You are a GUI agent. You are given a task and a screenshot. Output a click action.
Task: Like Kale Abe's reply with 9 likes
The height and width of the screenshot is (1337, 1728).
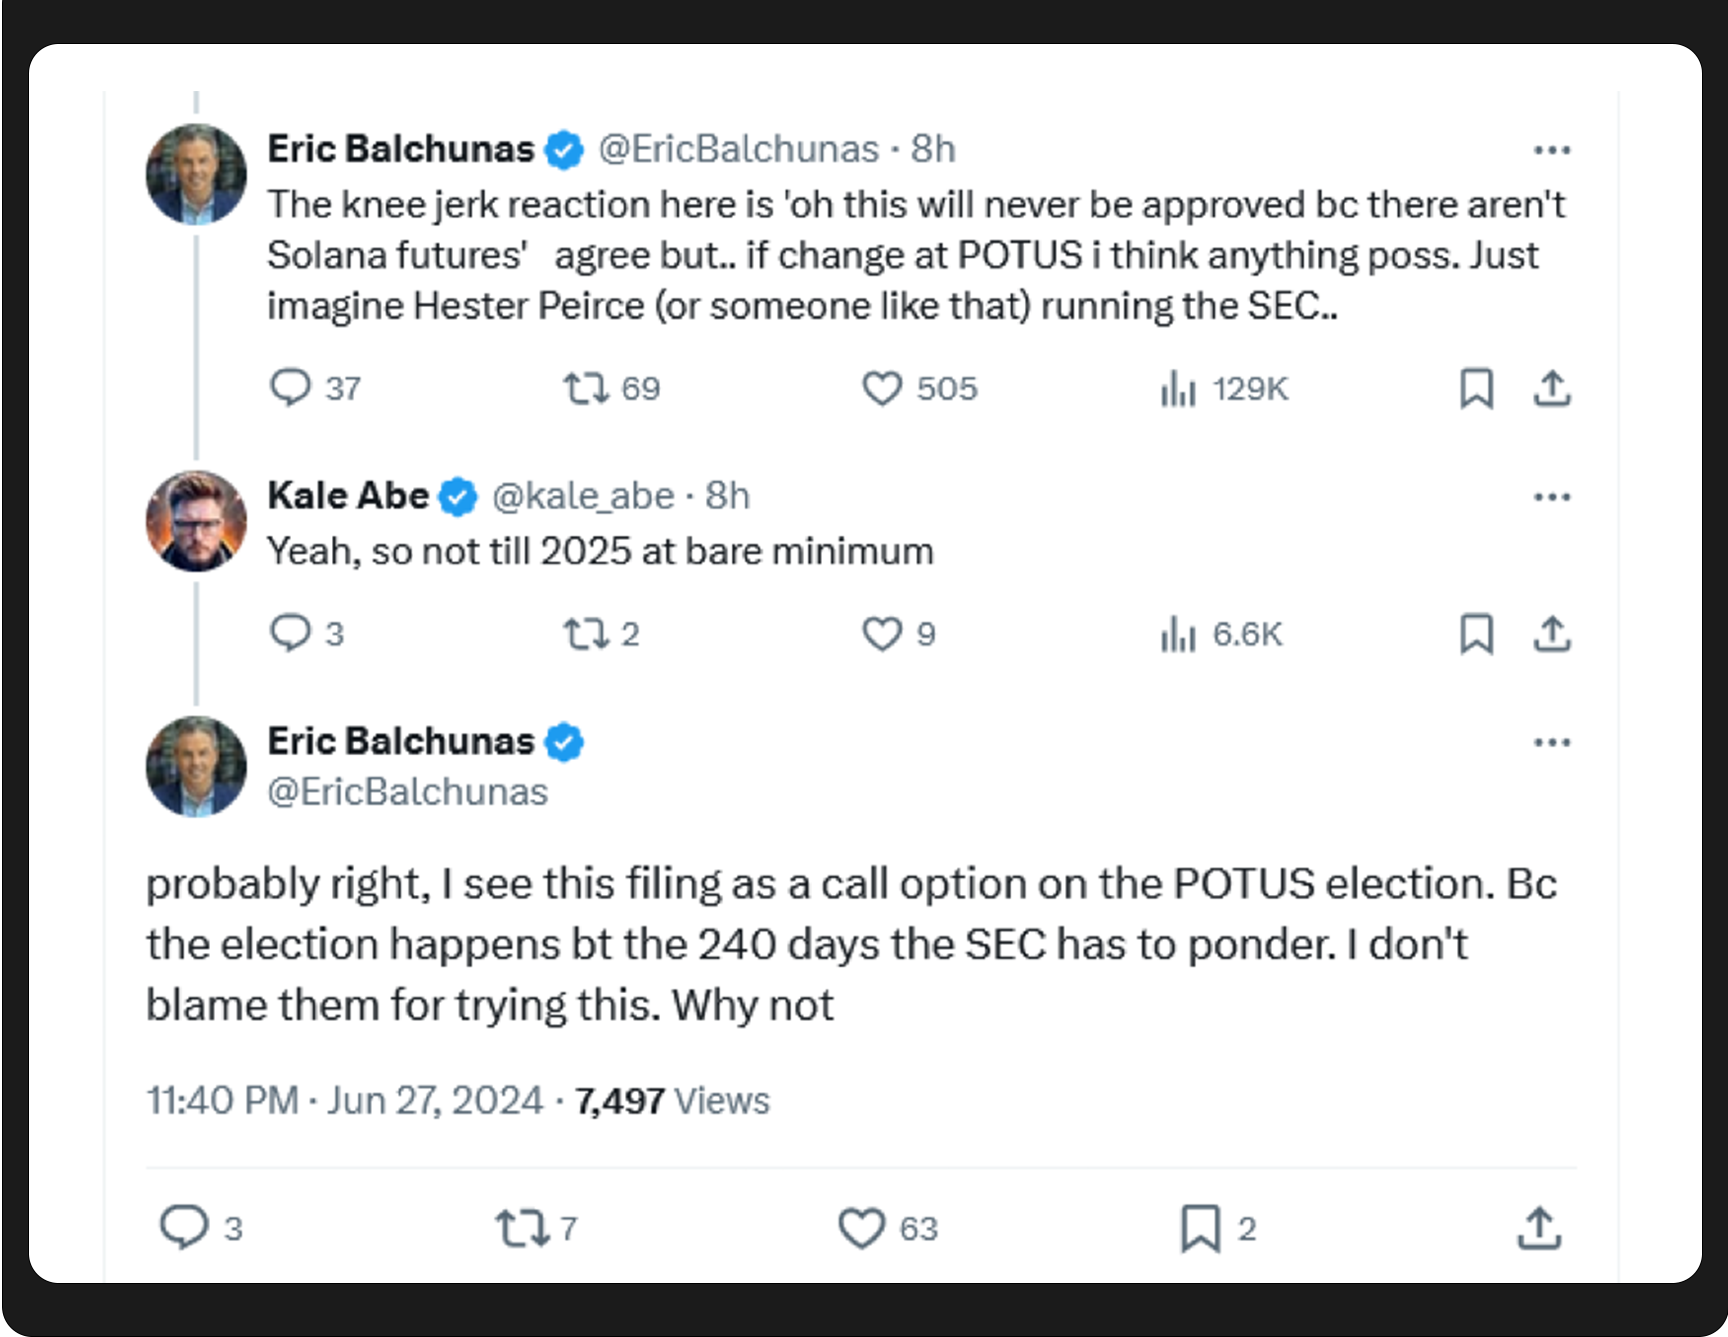click(882, 634)
